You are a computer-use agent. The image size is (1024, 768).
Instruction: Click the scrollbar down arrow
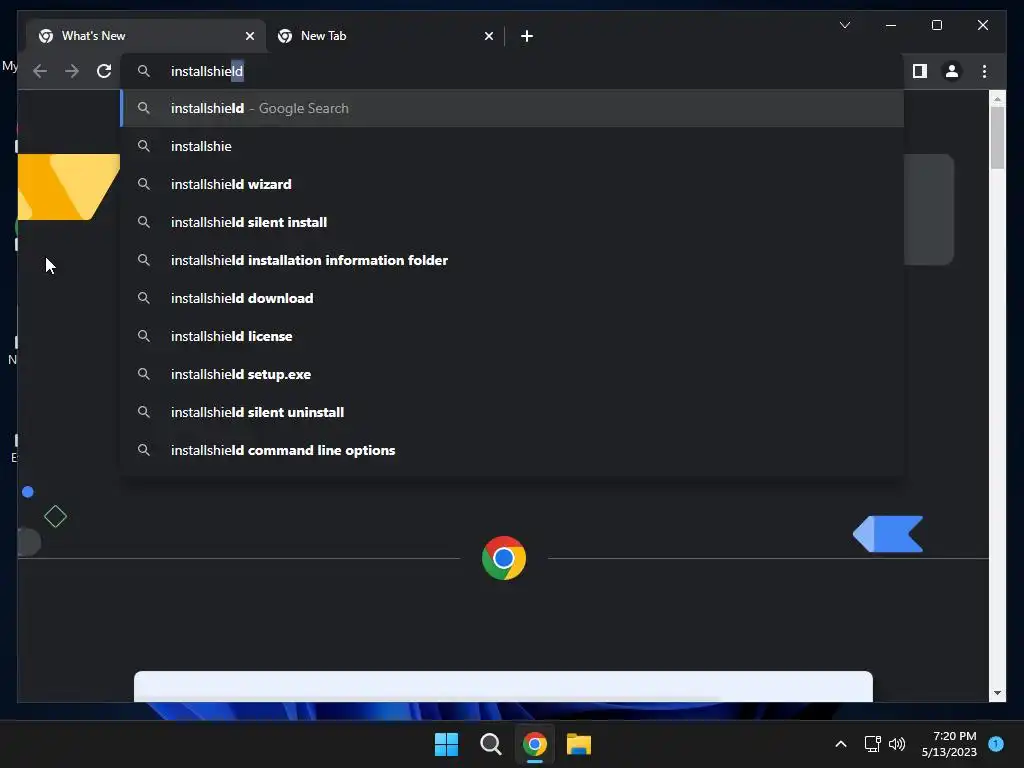[x=997, y=693]
